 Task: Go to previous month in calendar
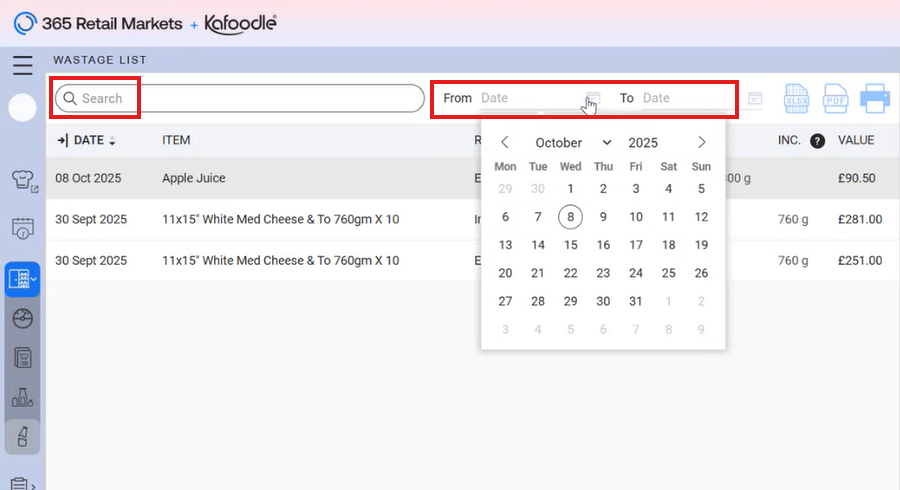505,142
